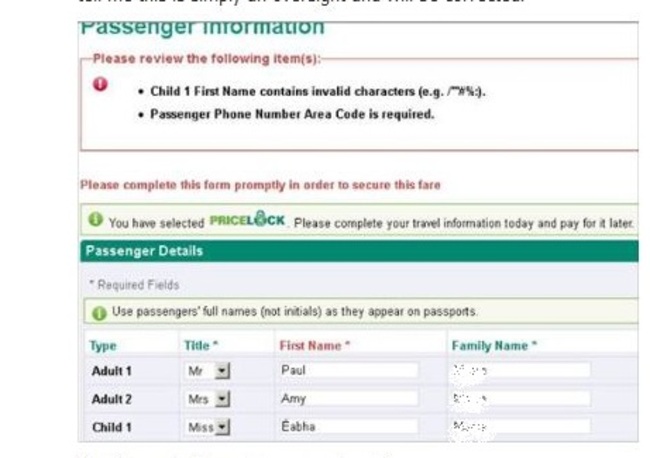Click the PRICELOCK logo
The height and width of the screenshot is (458, 650).
point(250,221)
